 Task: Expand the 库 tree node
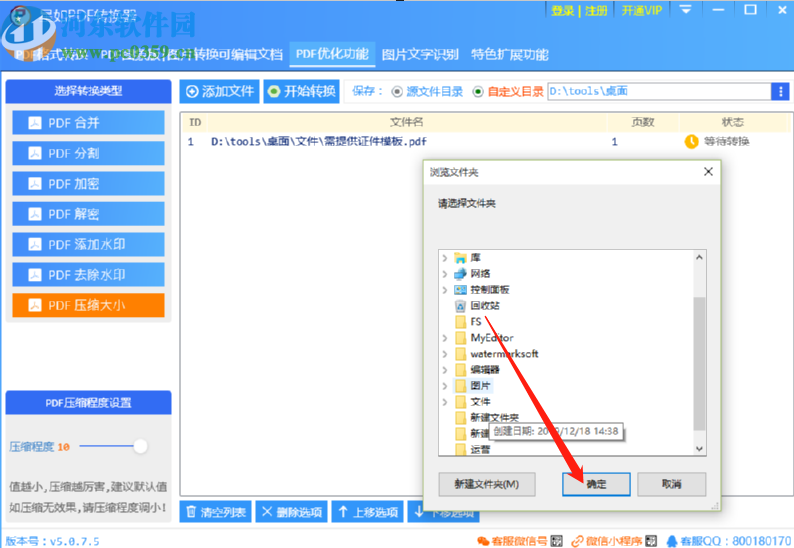coord(445,258)
